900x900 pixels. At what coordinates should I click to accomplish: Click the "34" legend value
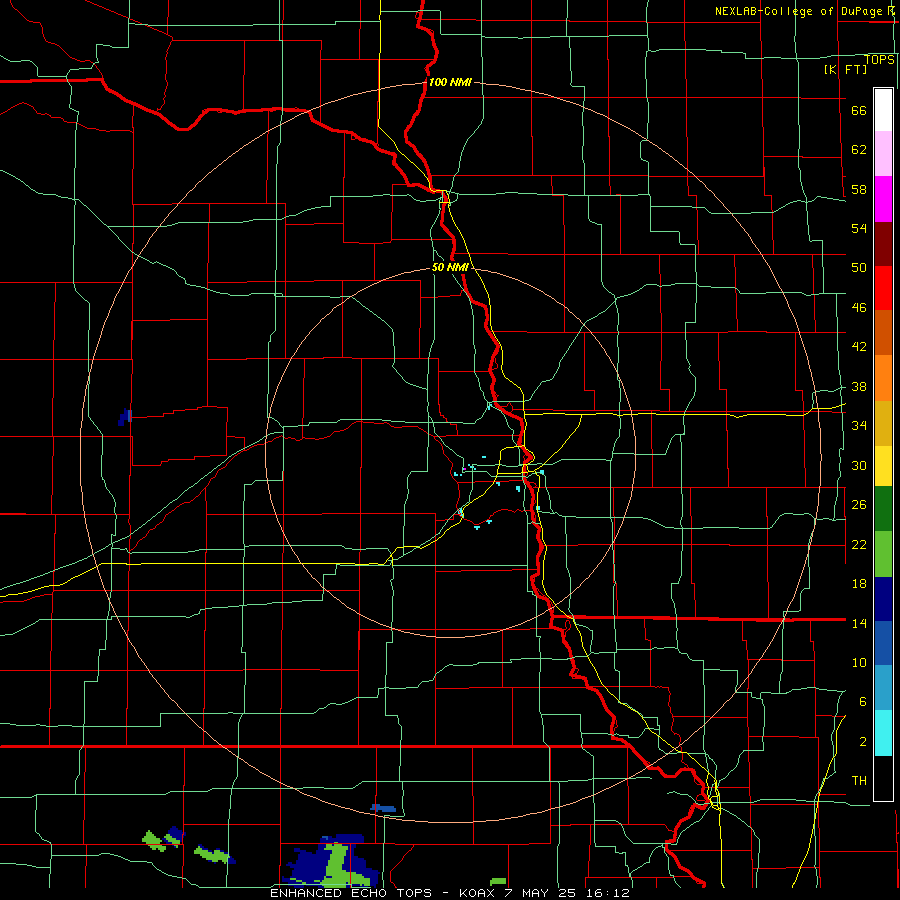(x=859, y=425)
